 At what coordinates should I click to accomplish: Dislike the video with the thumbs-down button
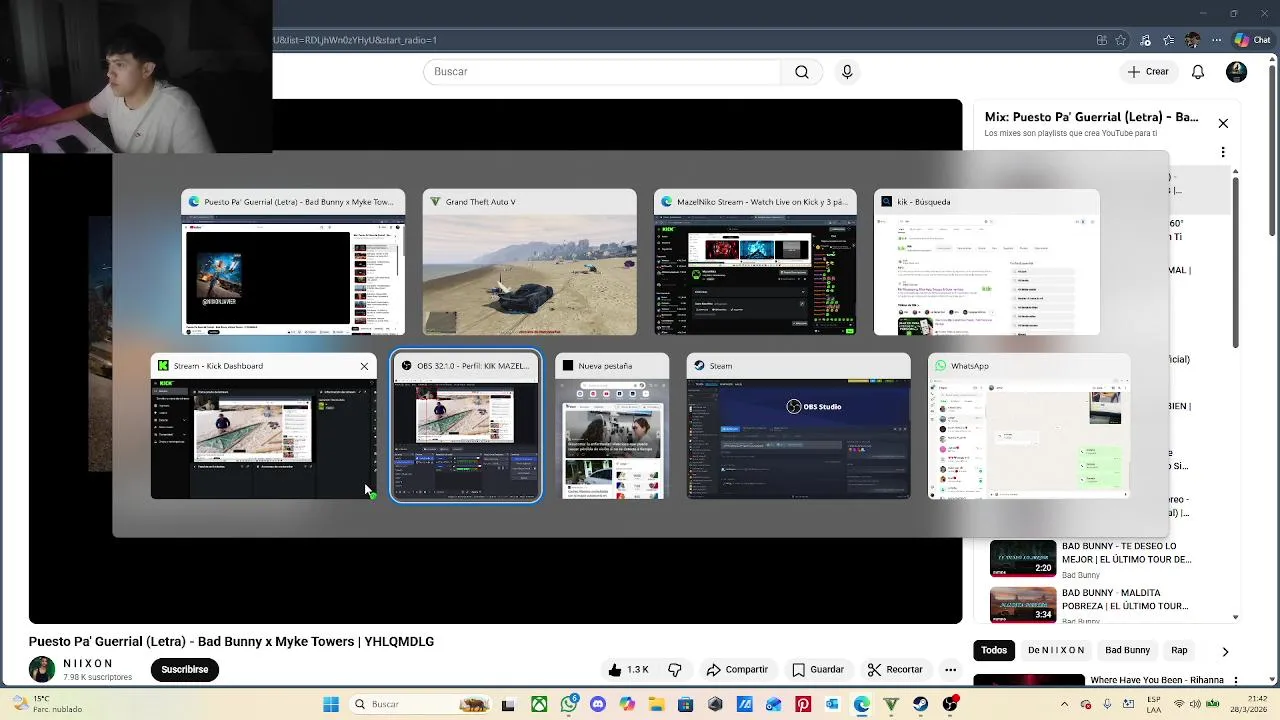(675, 670)
